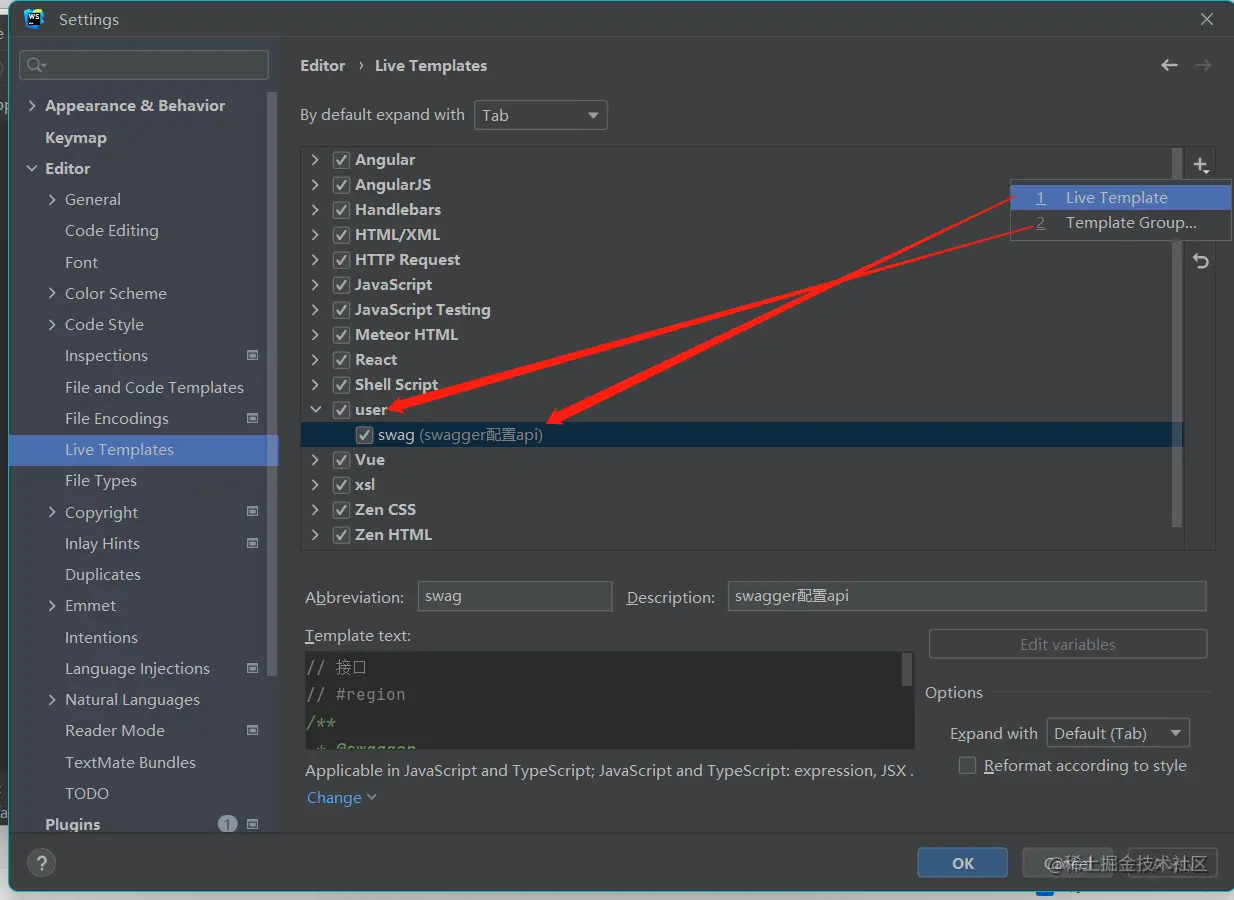
Task: Click the template text scrollbar
Action: (x=907, y=669)
